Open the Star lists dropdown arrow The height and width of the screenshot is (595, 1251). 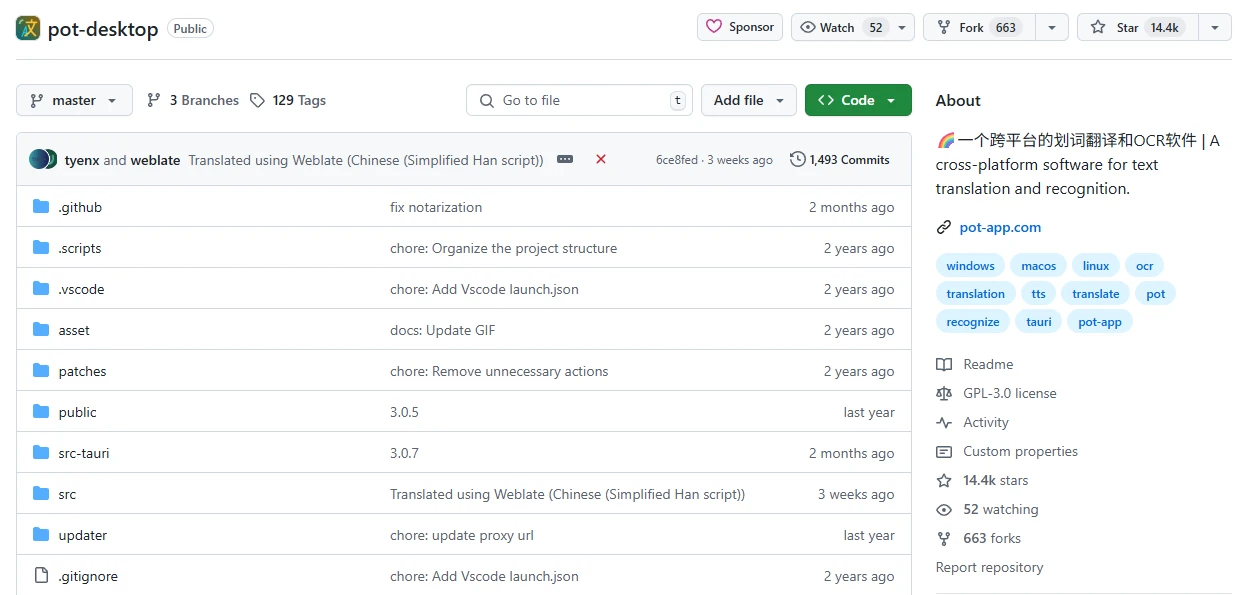click(1214, 27)
